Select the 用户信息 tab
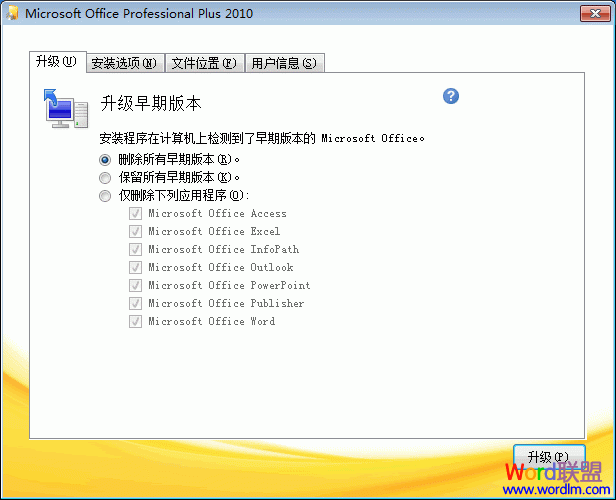The width and height of the screenshot is (616, 500). point(284,63)
